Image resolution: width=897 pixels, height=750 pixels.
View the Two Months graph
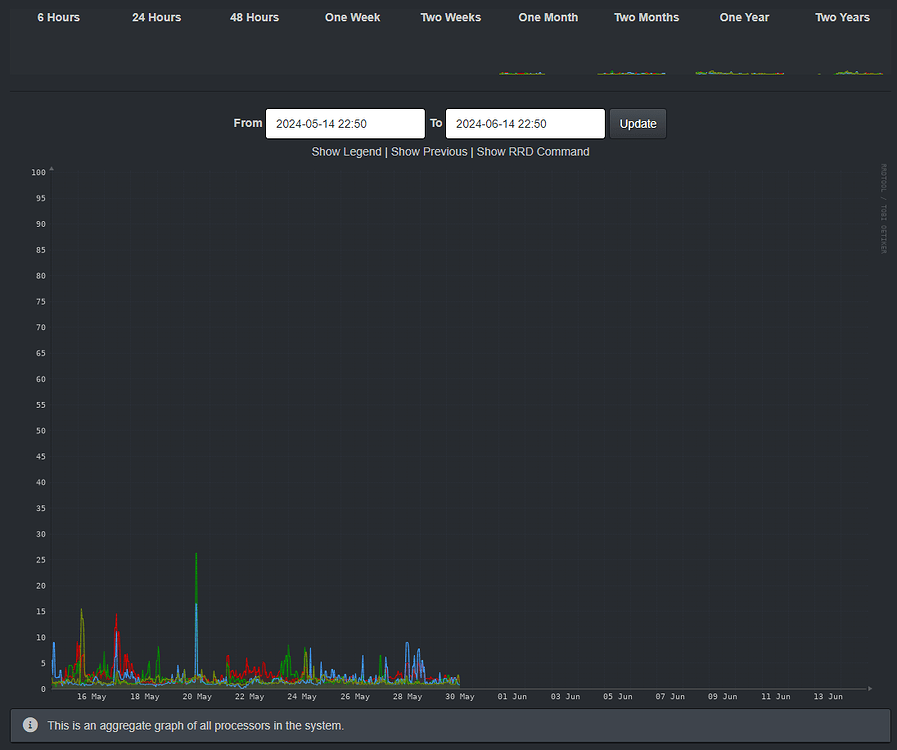[646, 17]
